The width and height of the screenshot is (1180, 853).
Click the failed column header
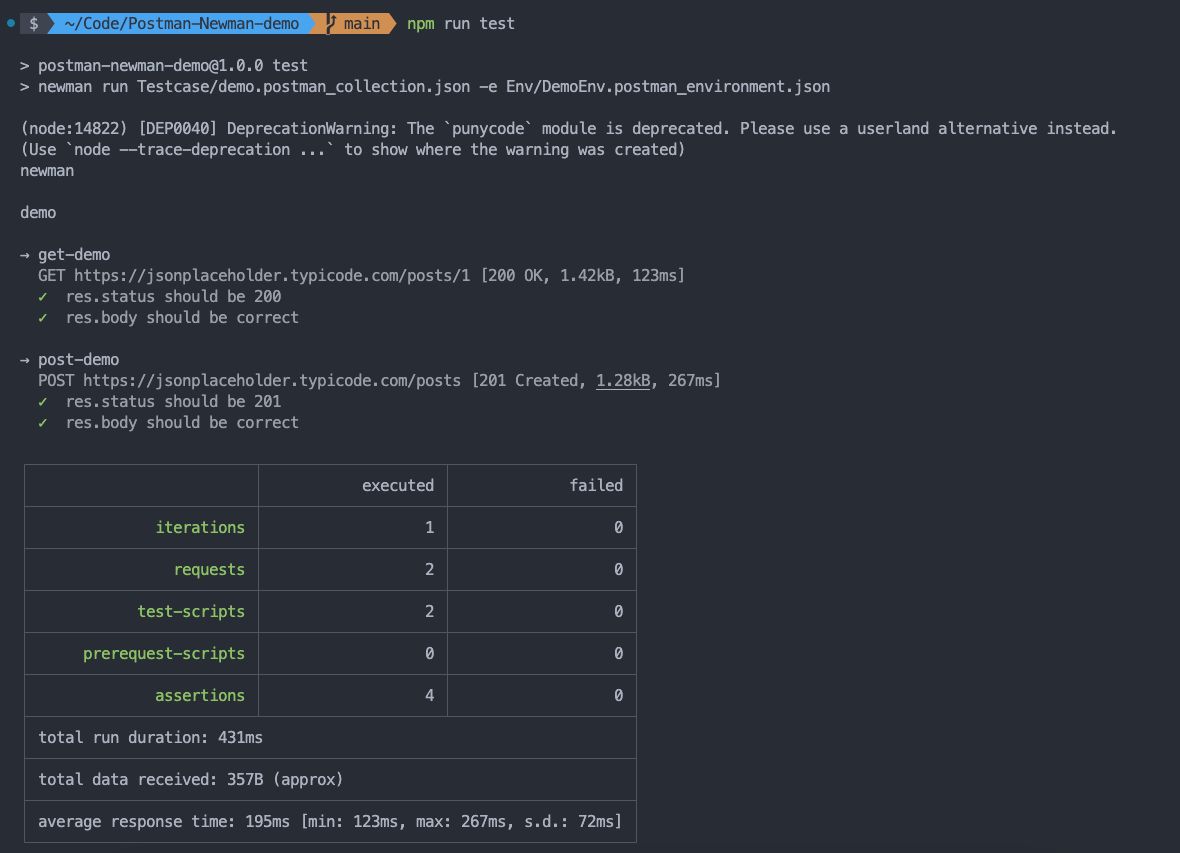(596, 486)
